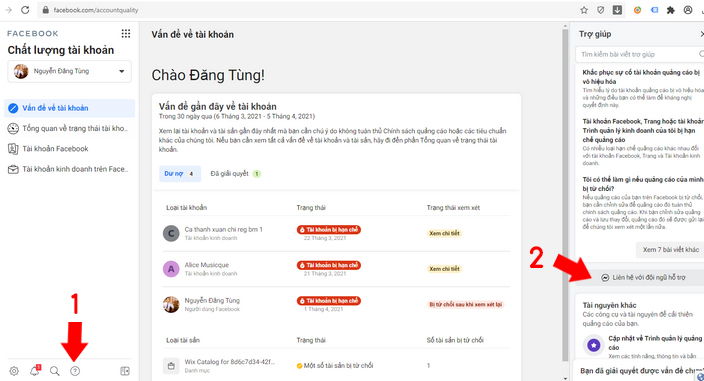Click the Alice Musicque avatar circle
704x381 pixels.
171,269
